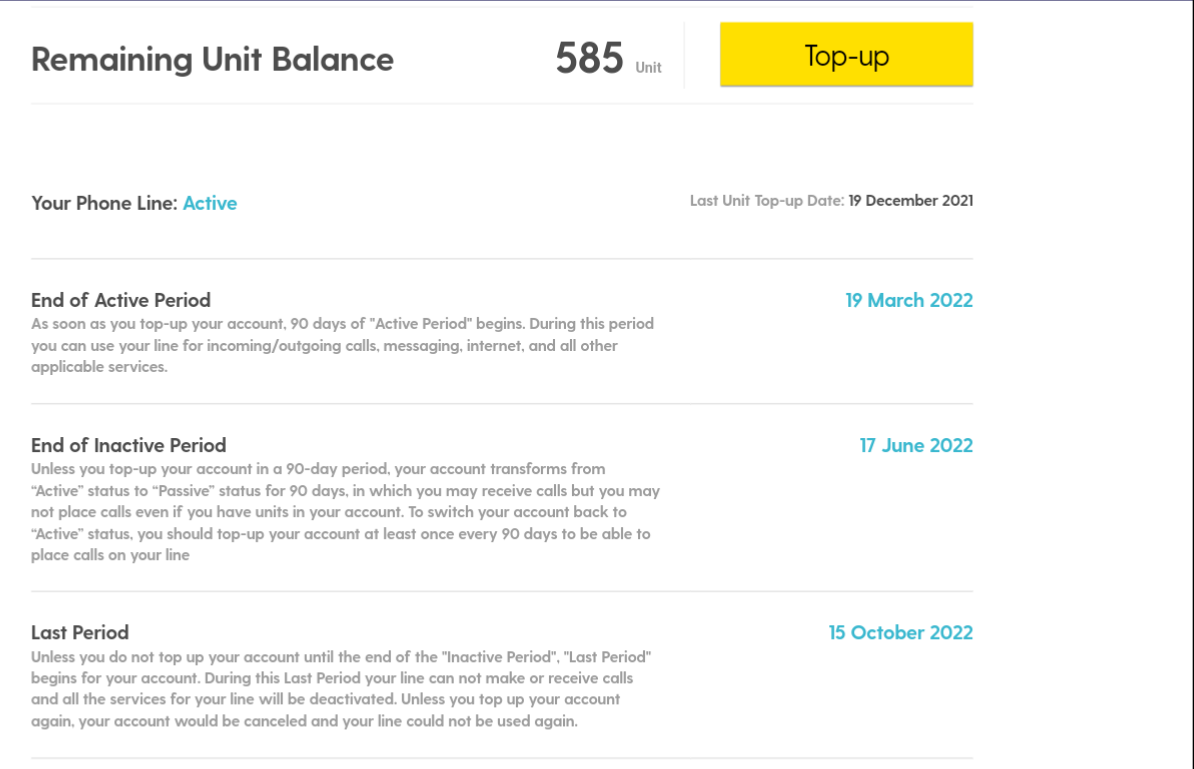Screen dimensions: 1194x769
Task: Click the Remaining Unit Balance heading
Action: pos(212,59)
